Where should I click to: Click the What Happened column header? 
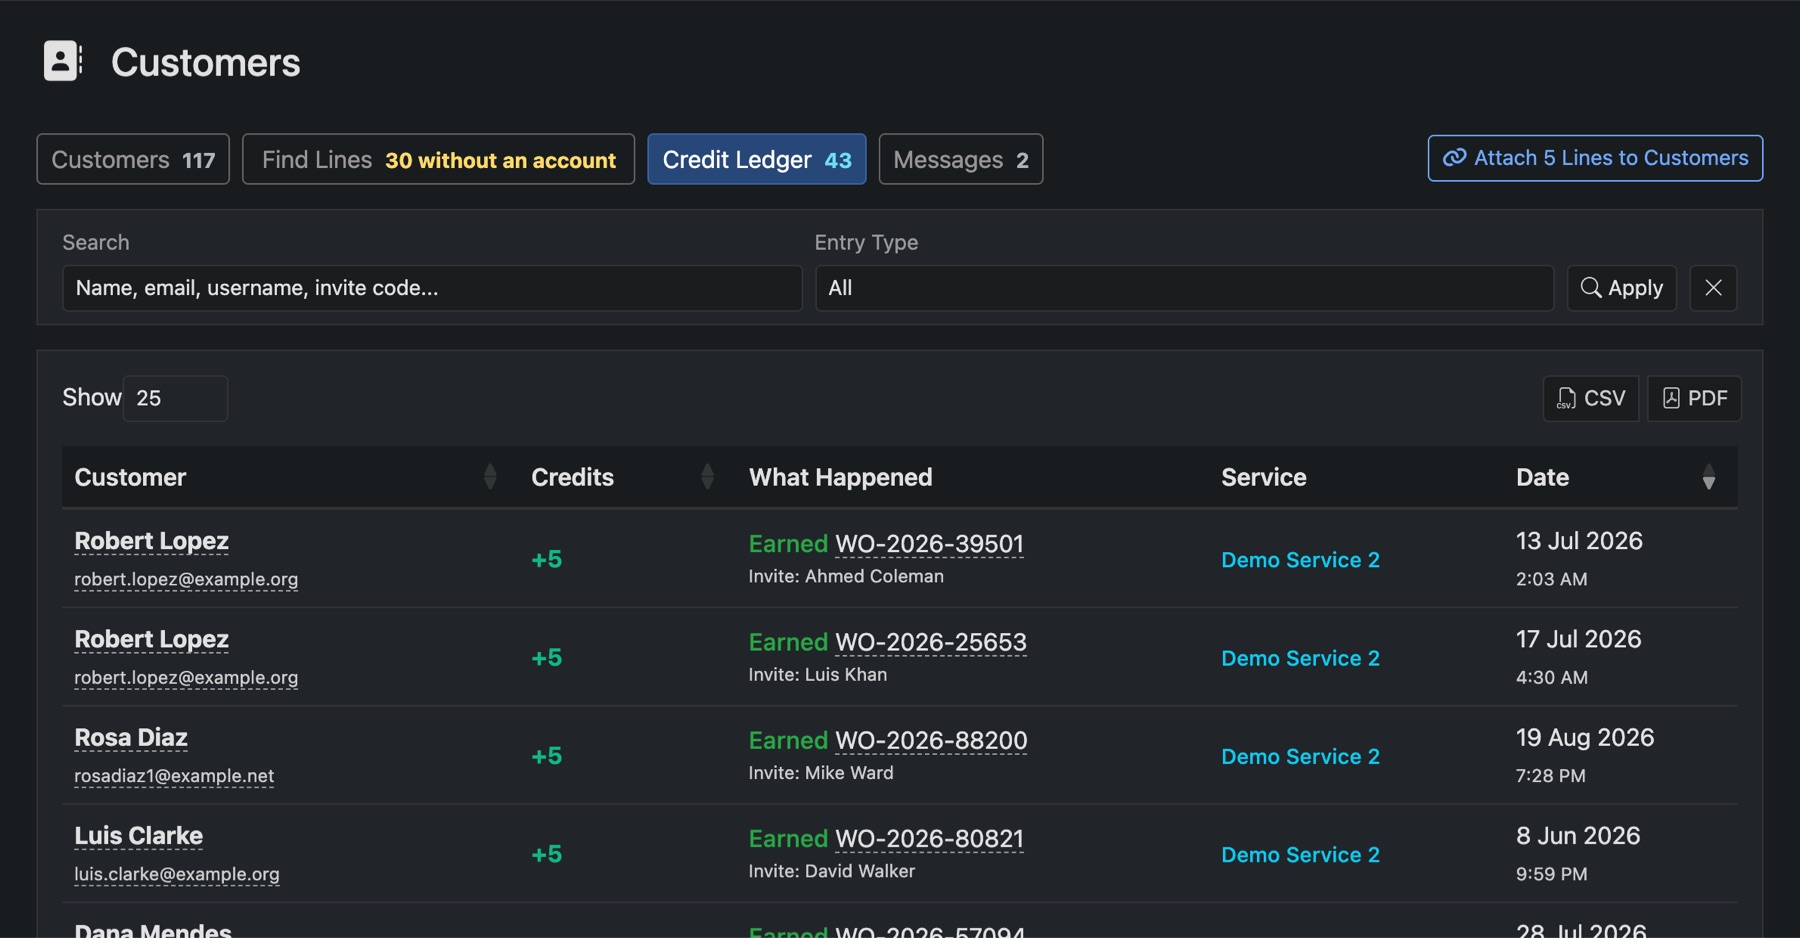coord(840,477)
